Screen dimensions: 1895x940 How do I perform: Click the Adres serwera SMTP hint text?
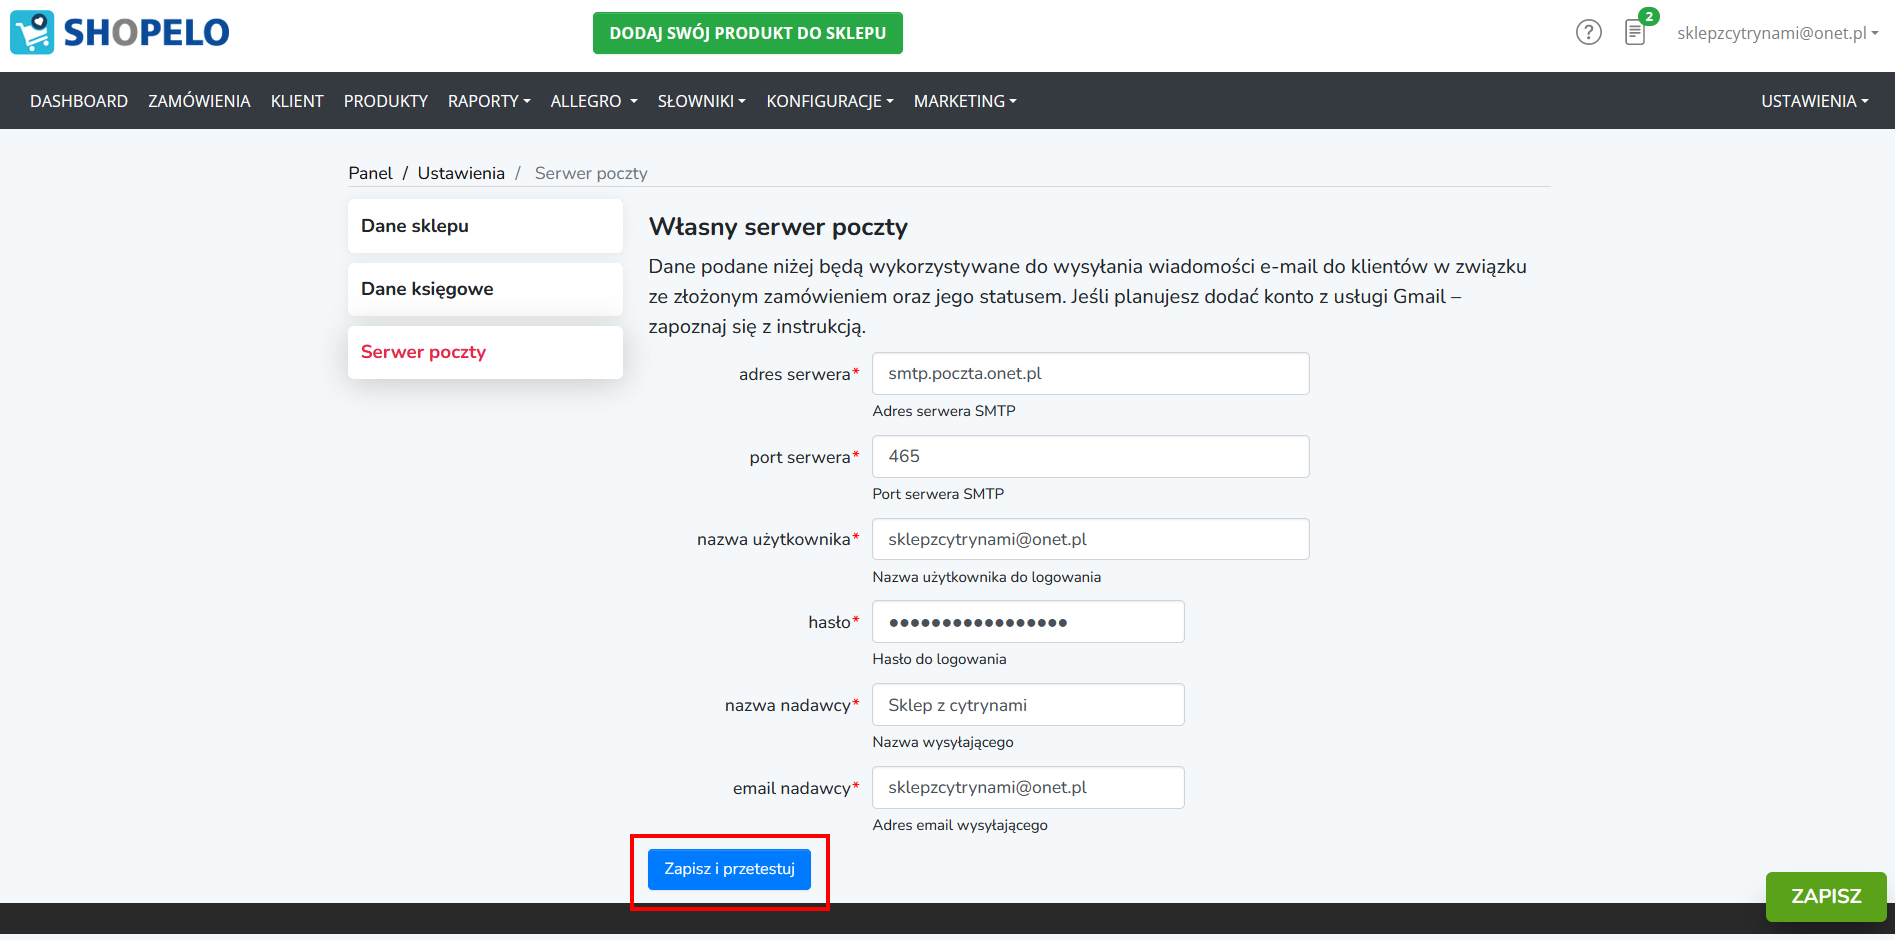[944, 411]
